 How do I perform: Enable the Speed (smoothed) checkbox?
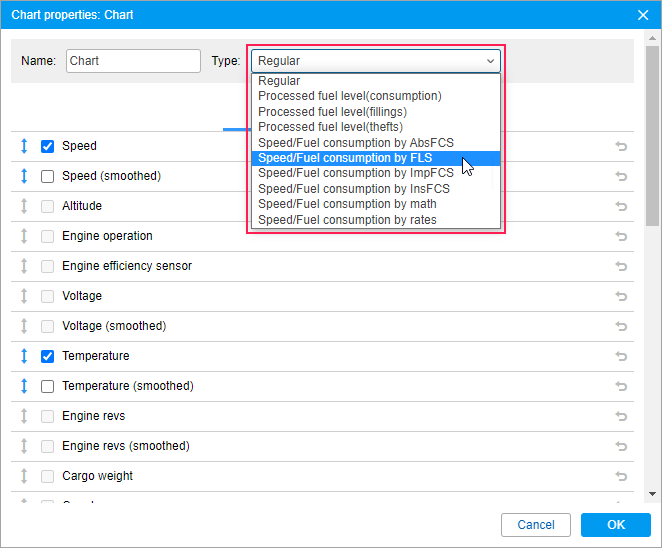tap(47, 176)
